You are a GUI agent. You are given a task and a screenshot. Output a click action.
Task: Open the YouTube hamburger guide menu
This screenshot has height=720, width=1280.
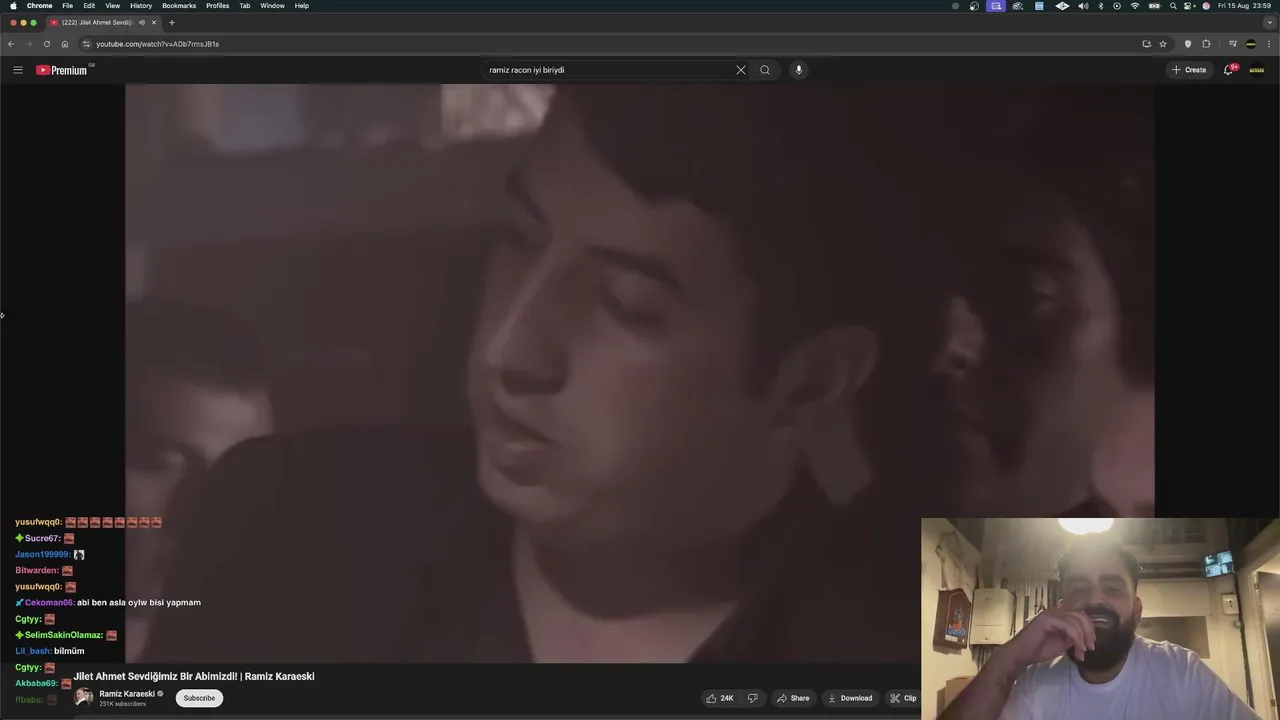pyautogui.click(x=17, y=70)
